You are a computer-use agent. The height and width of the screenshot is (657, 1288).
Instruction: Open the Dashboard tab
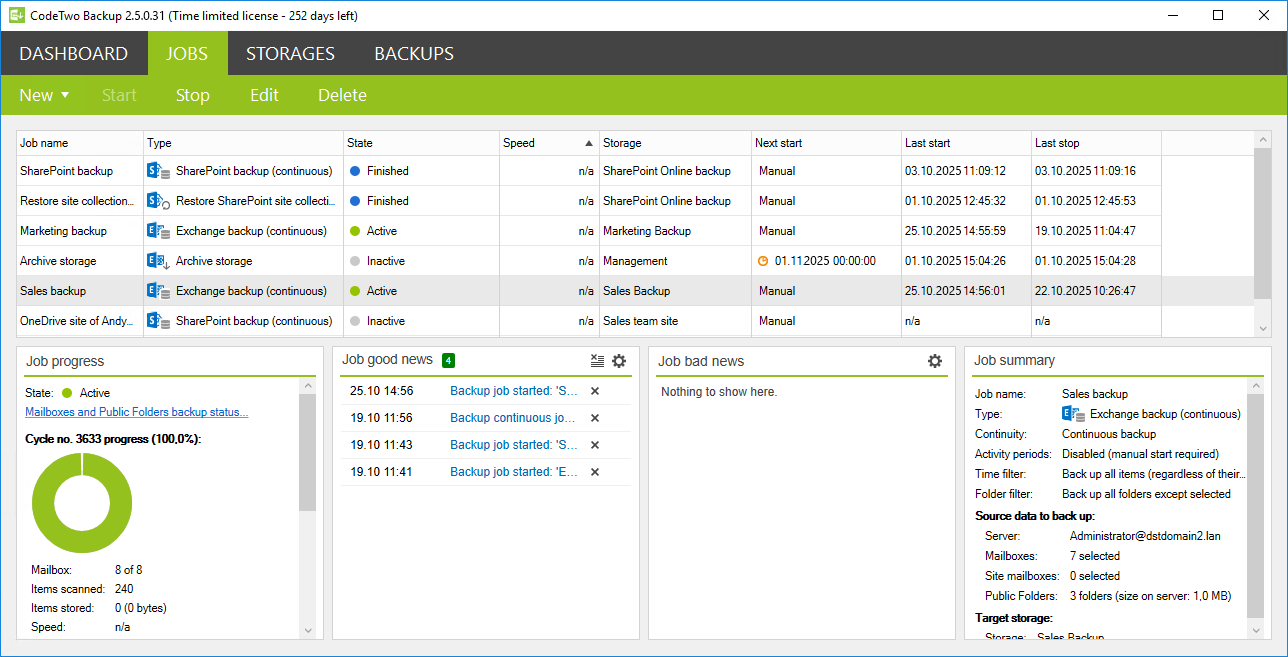pos(74,54)
